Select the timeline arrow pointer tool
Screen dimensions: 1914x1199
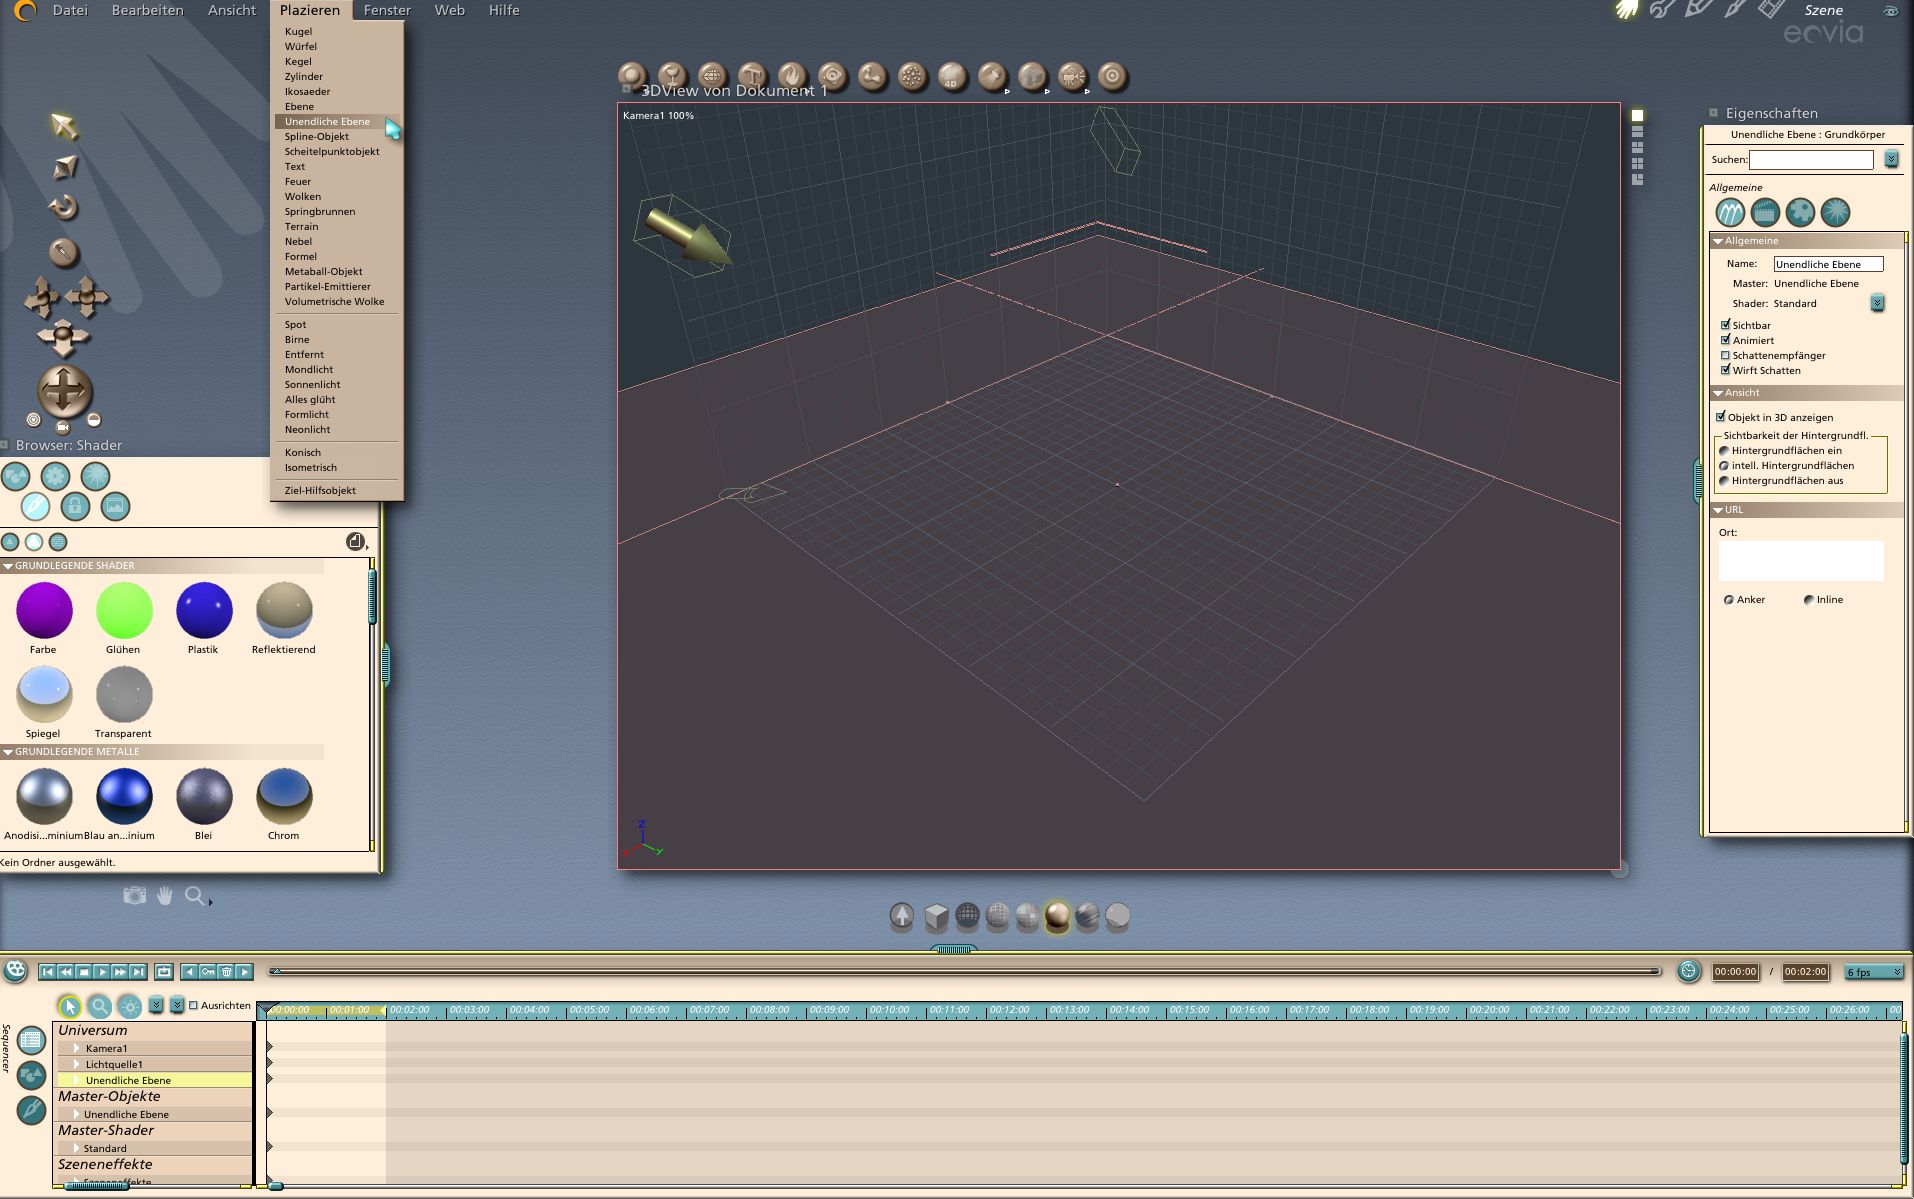click(69, 1006)
